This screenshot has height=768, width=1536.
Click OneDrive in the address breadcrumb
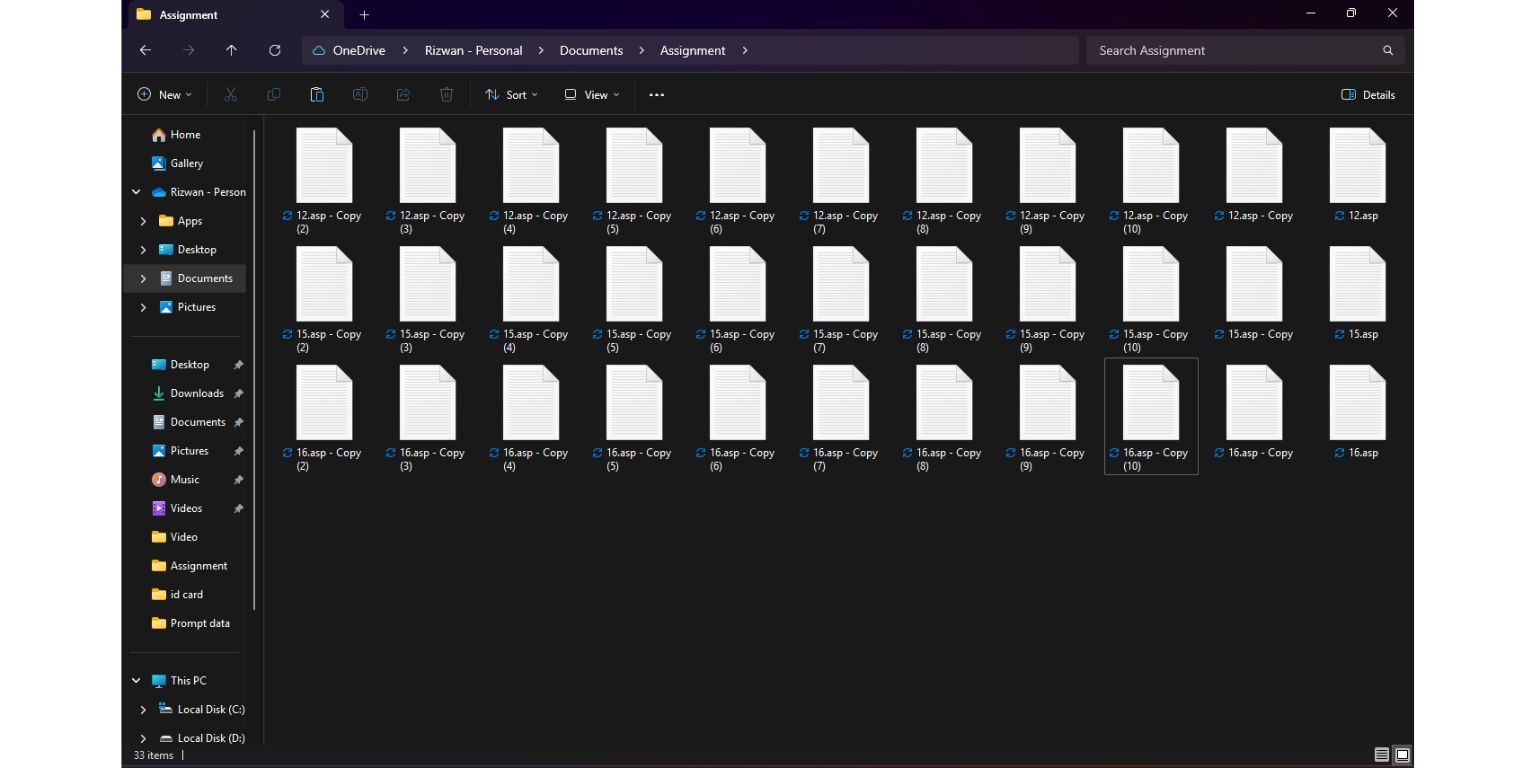359,50
